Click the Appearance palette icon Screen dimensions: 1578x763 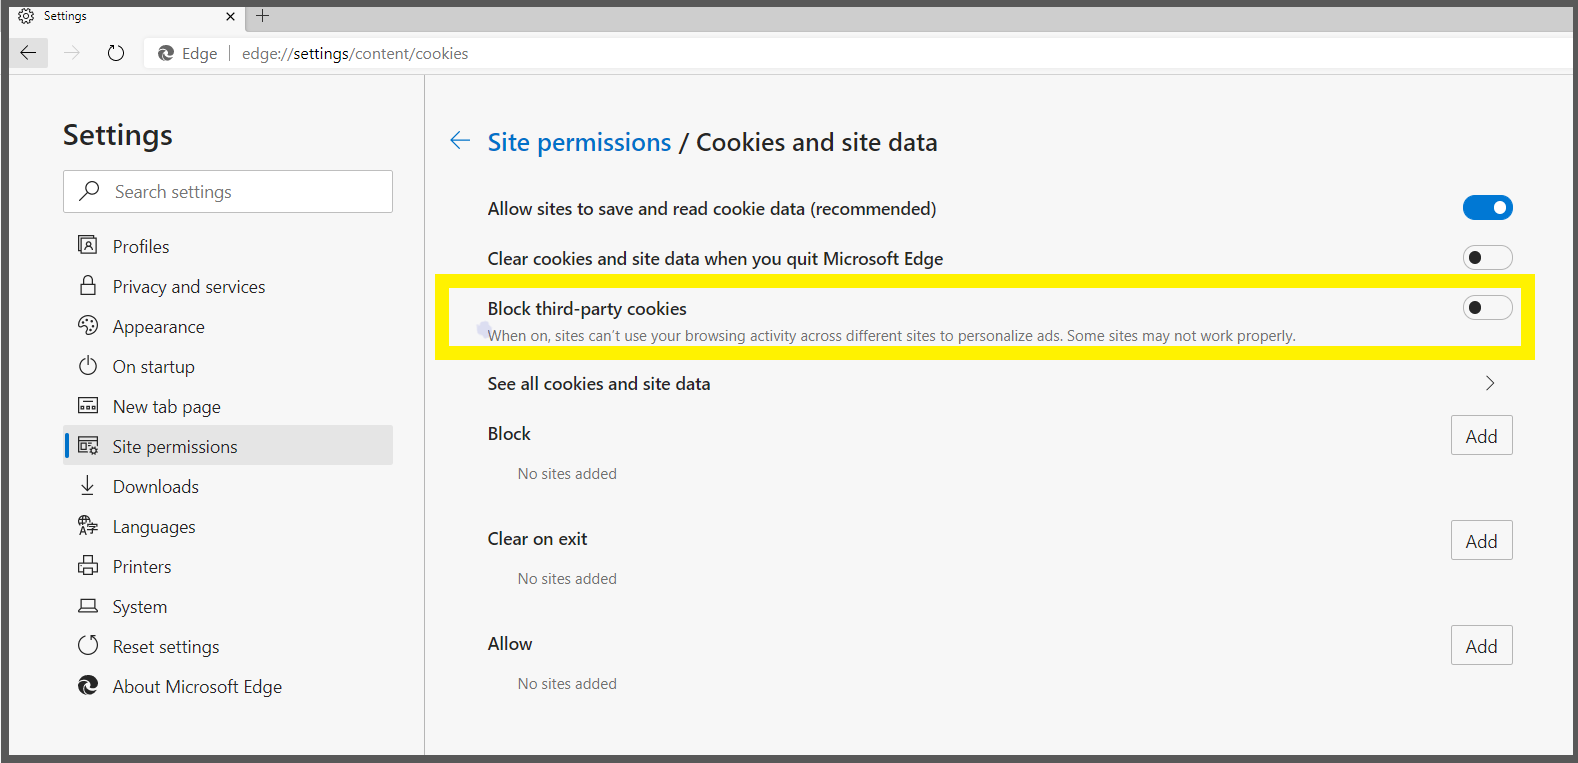coord(88,325)
